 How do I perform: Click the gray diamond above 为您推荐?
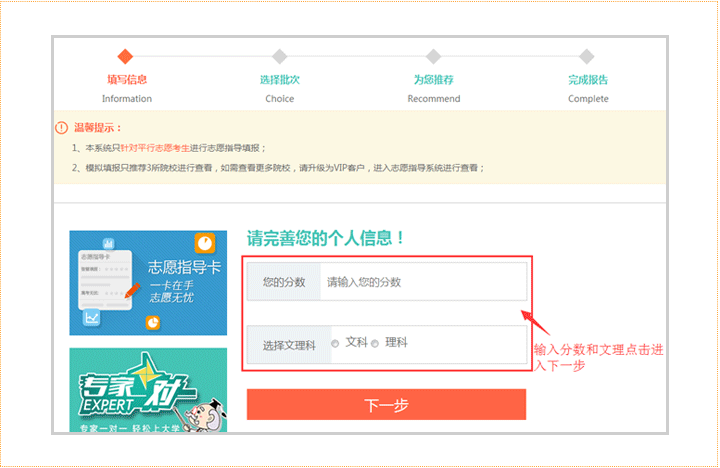click(x=433, y=56)
